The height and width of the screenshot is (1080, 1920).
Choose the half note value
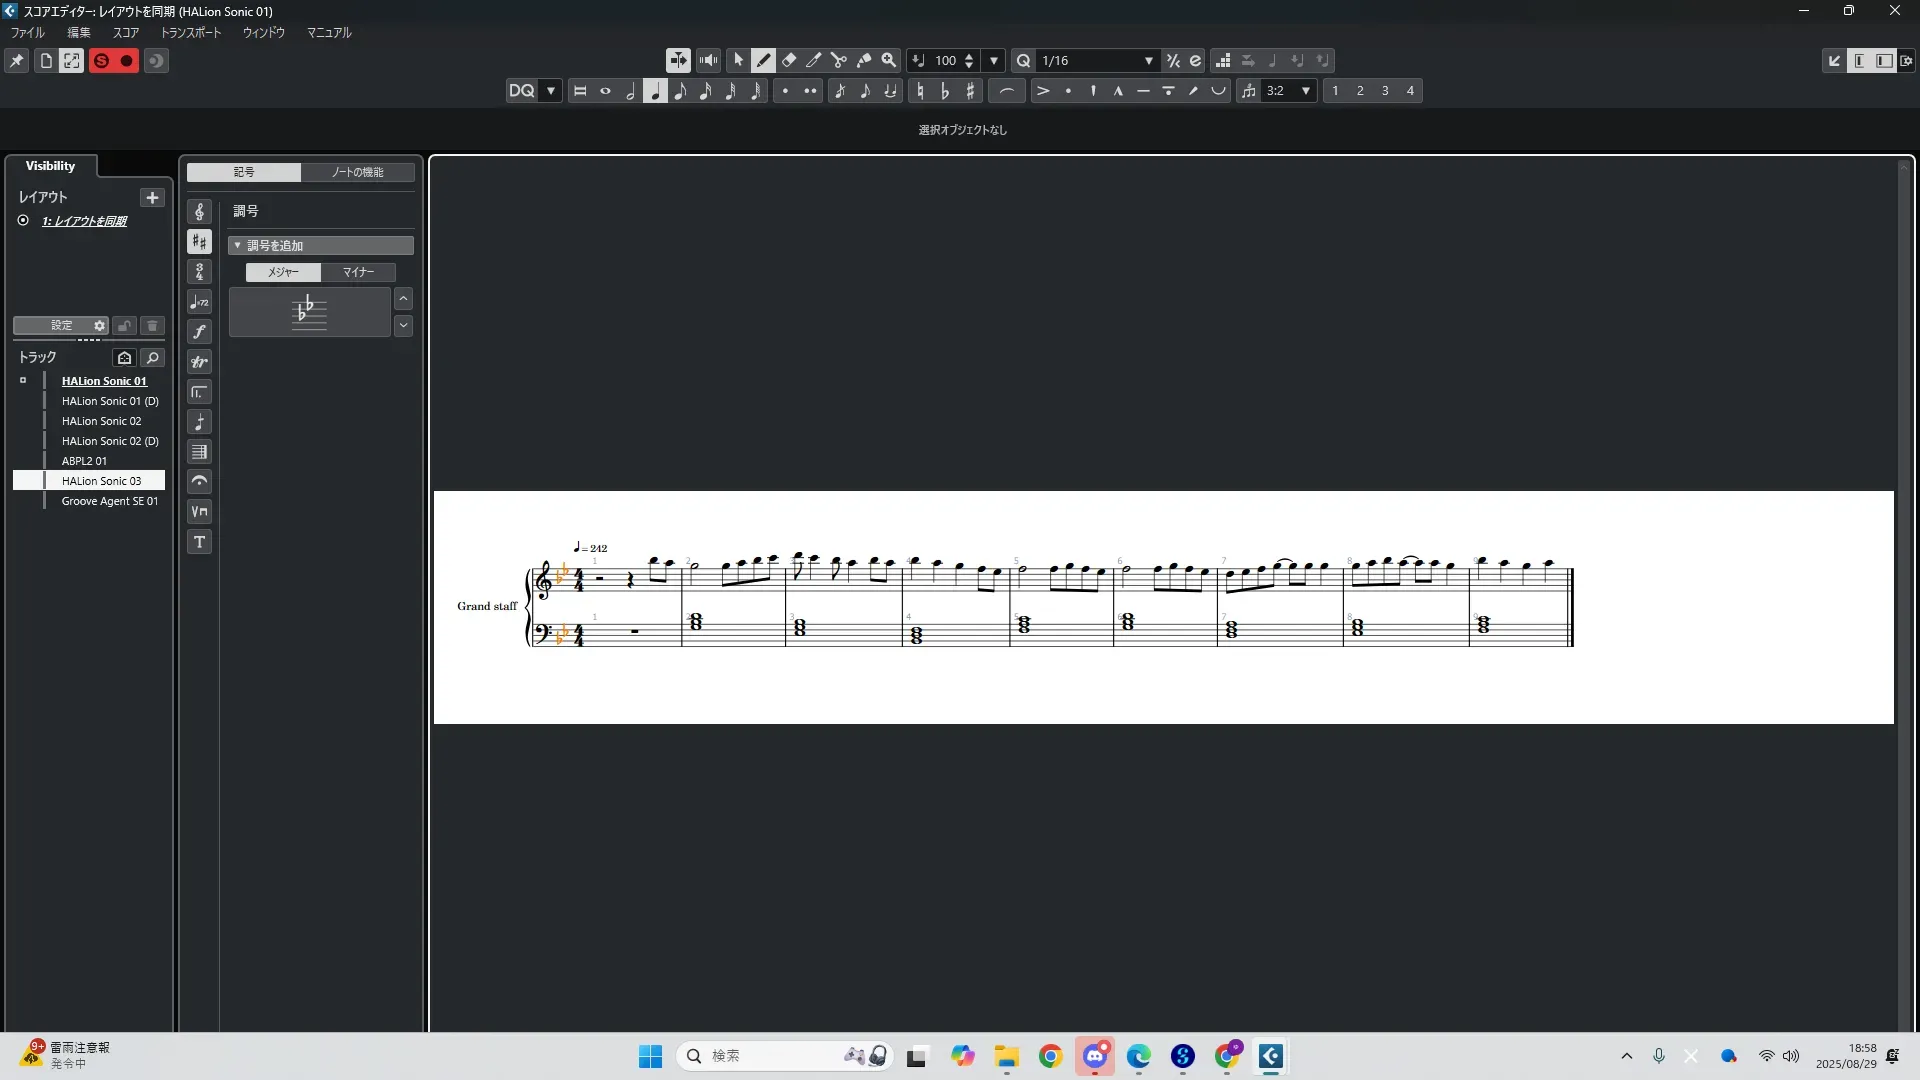630,91
